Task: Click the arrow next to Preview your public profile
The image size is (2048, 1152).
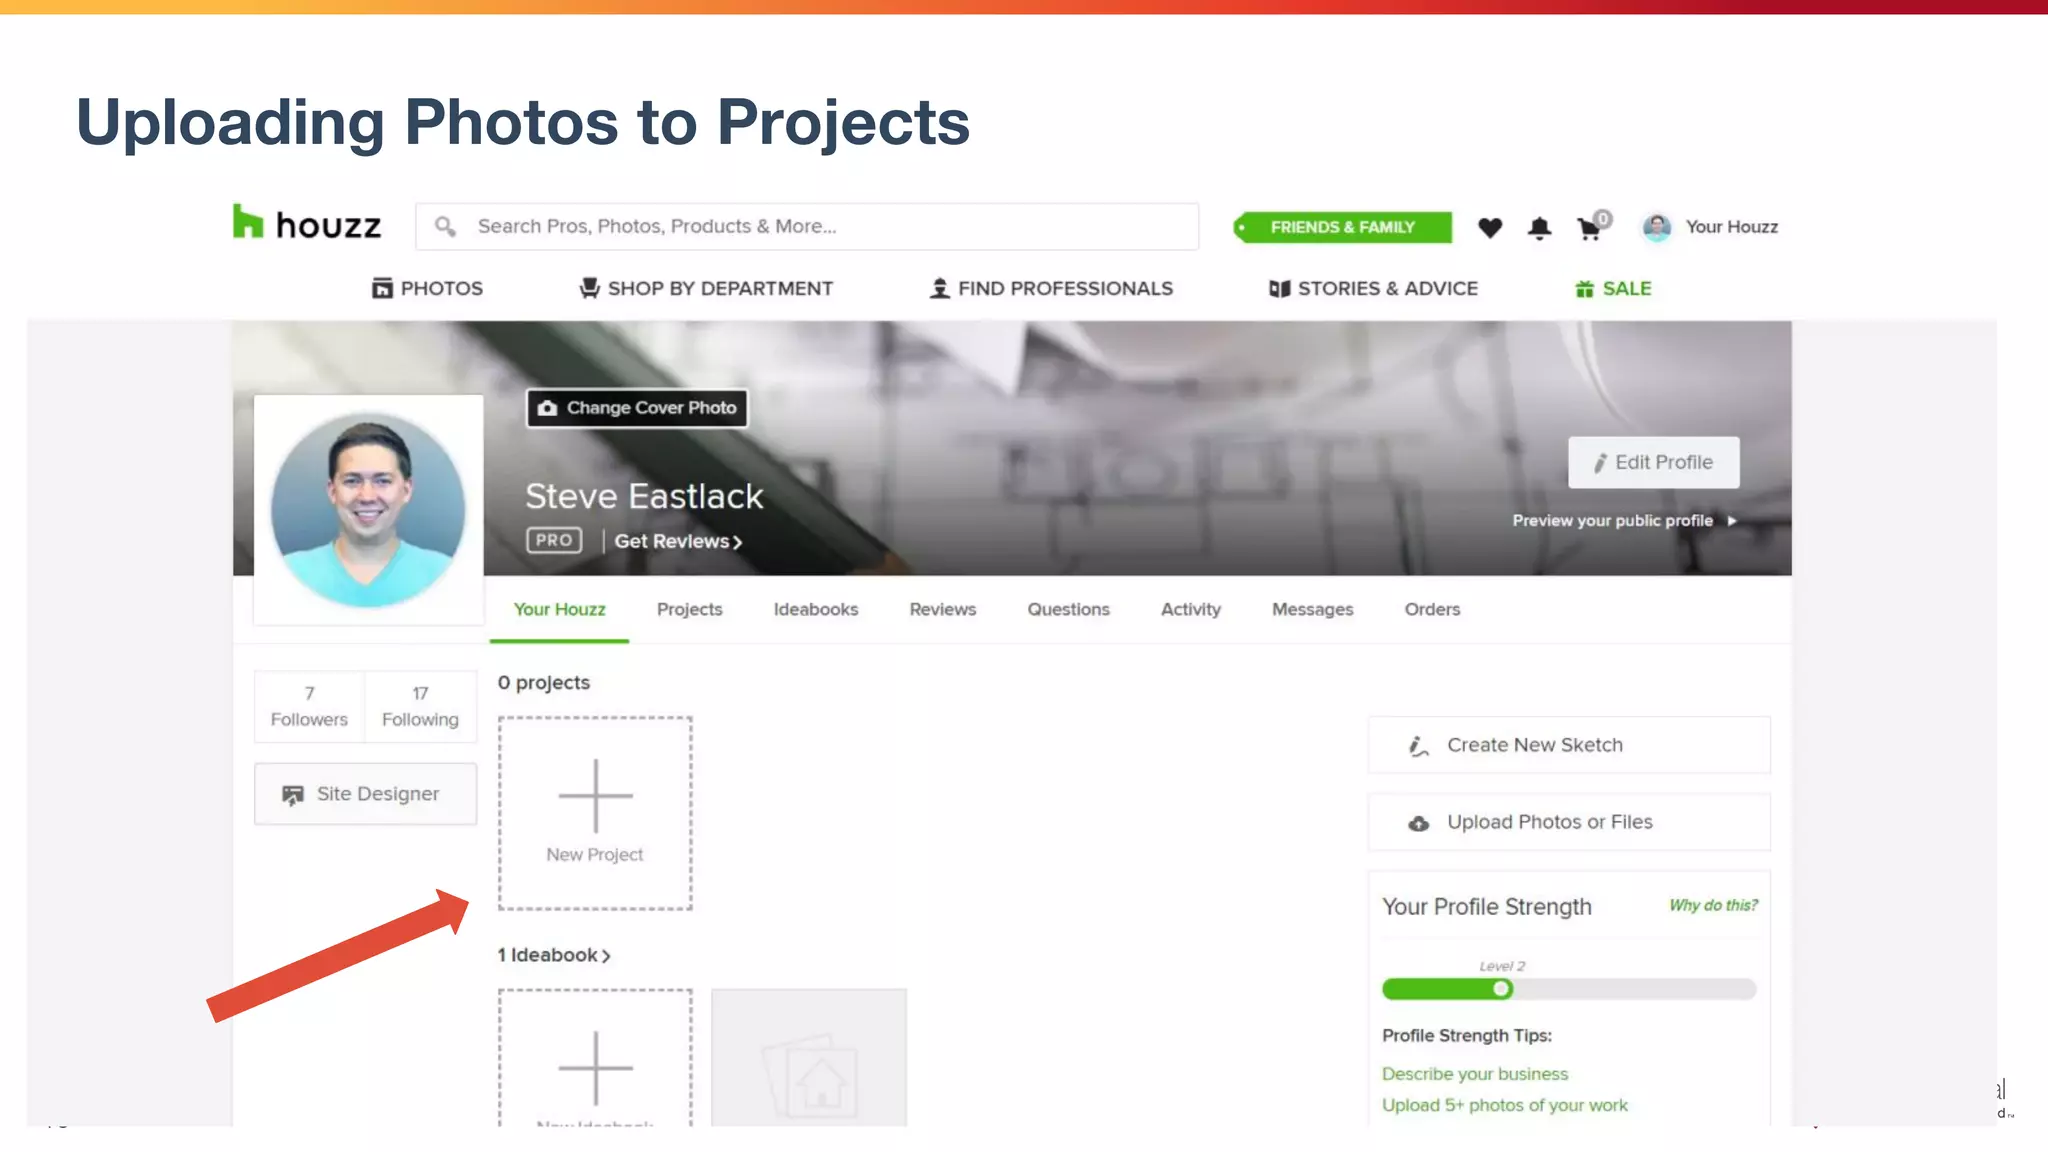Action: pyautogui.click(x=1732, y=521)
